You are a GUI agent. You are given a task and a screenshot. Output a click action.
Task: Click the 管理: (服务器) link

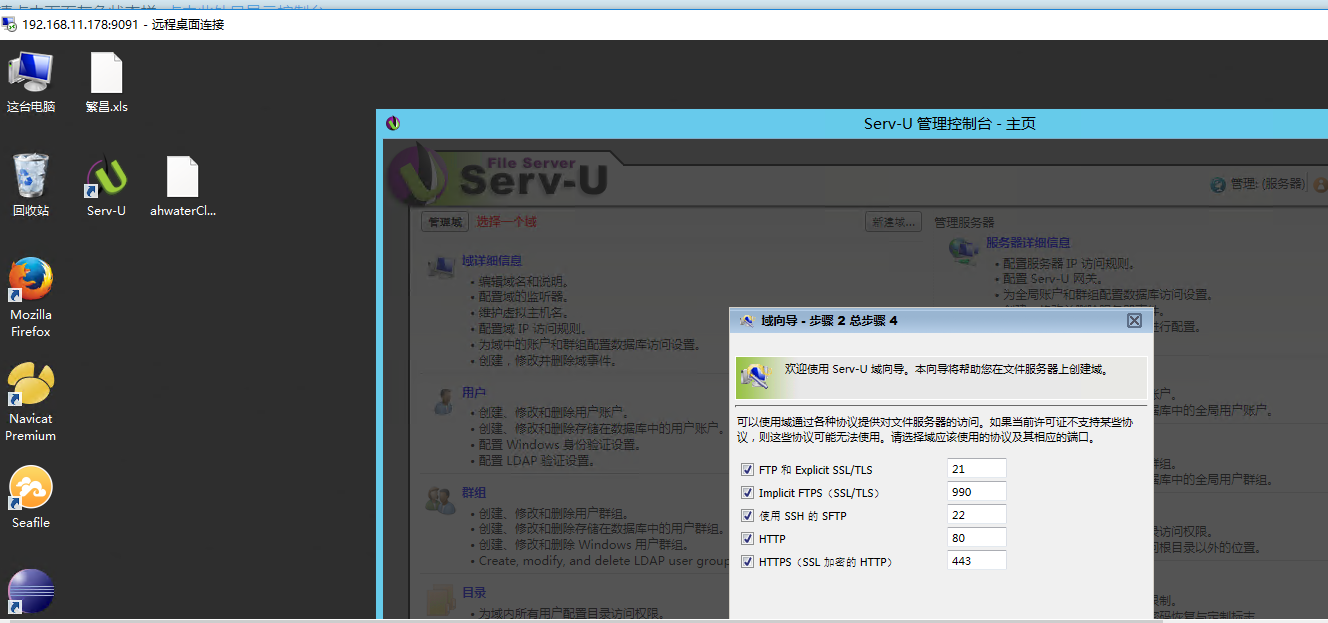1267,184
